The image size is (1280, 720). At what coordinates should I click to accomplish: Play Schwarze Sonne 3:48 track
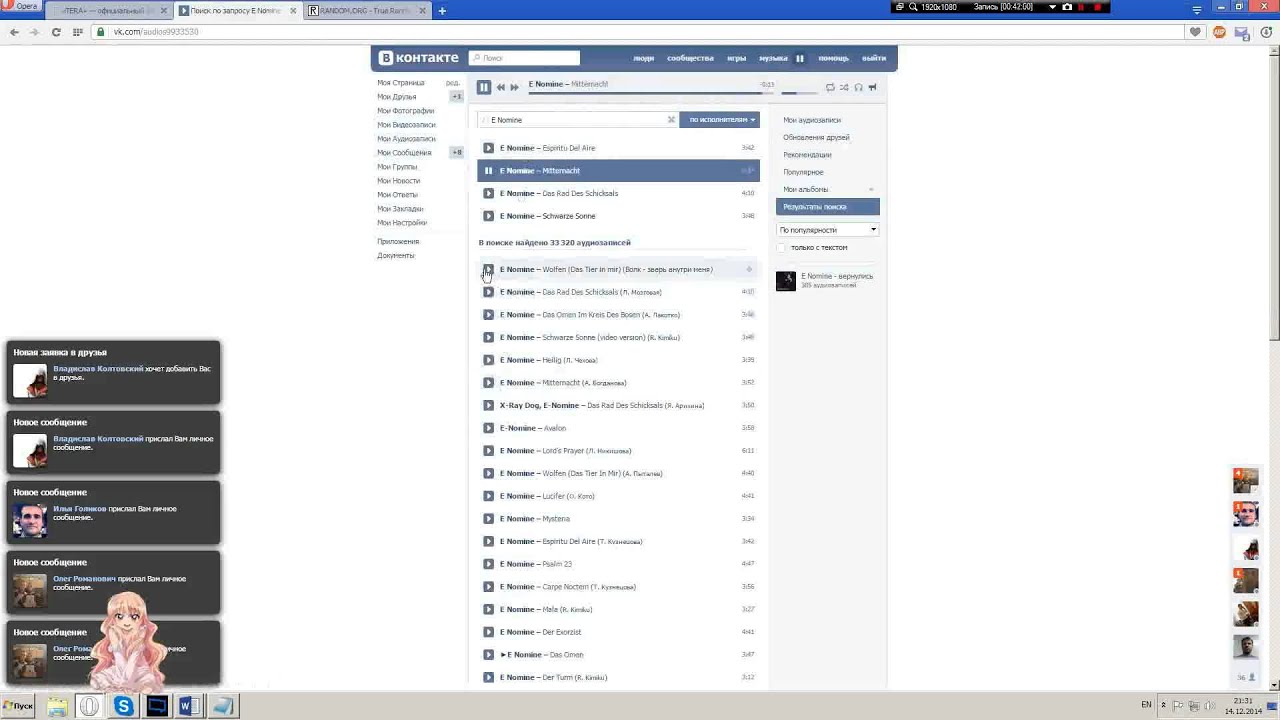pyautogui.click(x=488, y=216)
